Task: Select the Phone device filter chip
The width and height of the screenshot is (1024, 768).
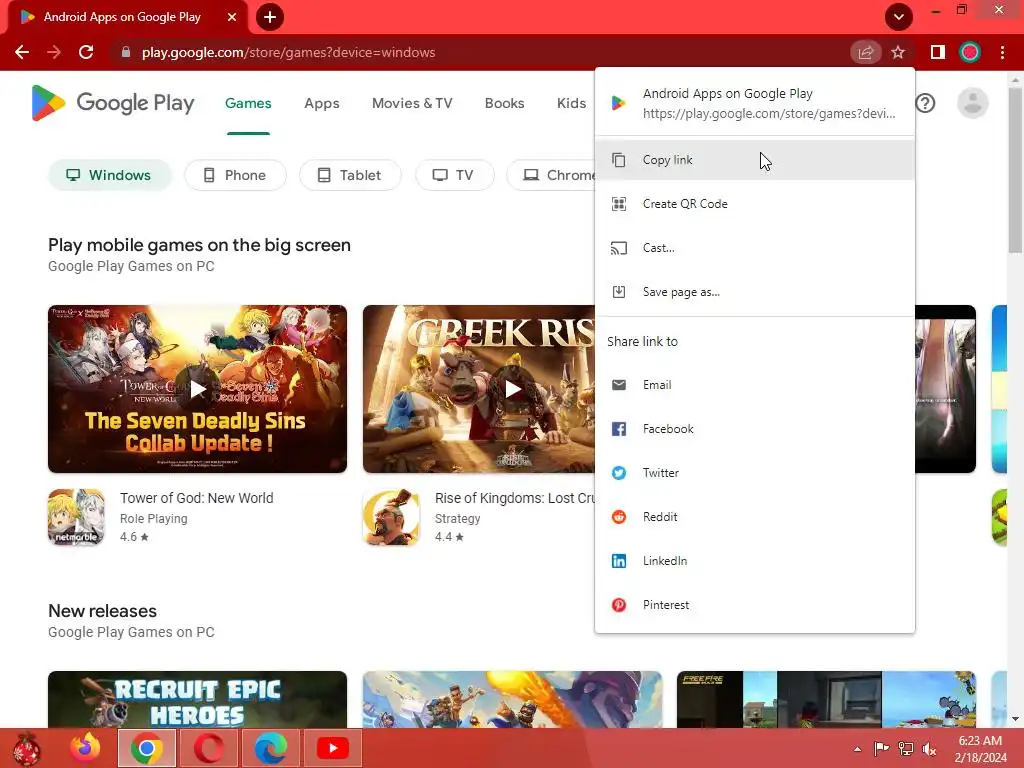Action: (235, 175)
